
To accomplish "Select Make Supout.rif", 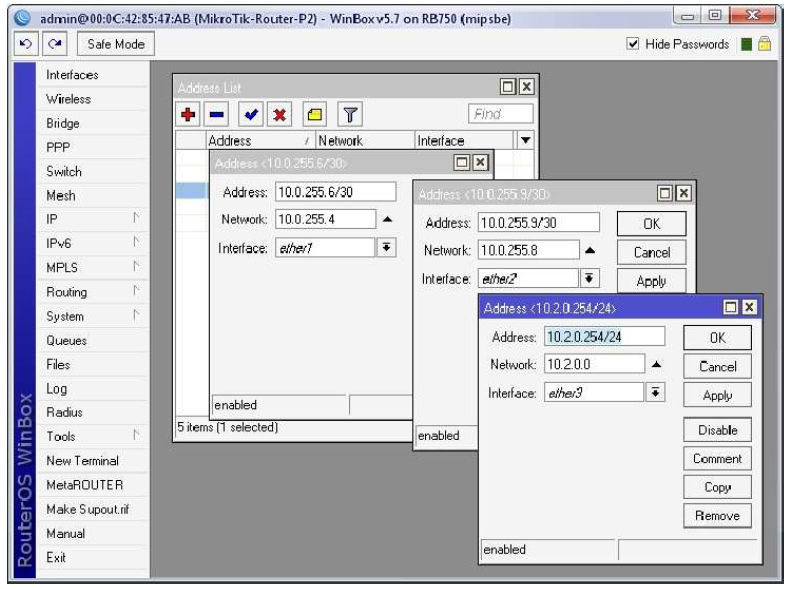I will [92, 509].
